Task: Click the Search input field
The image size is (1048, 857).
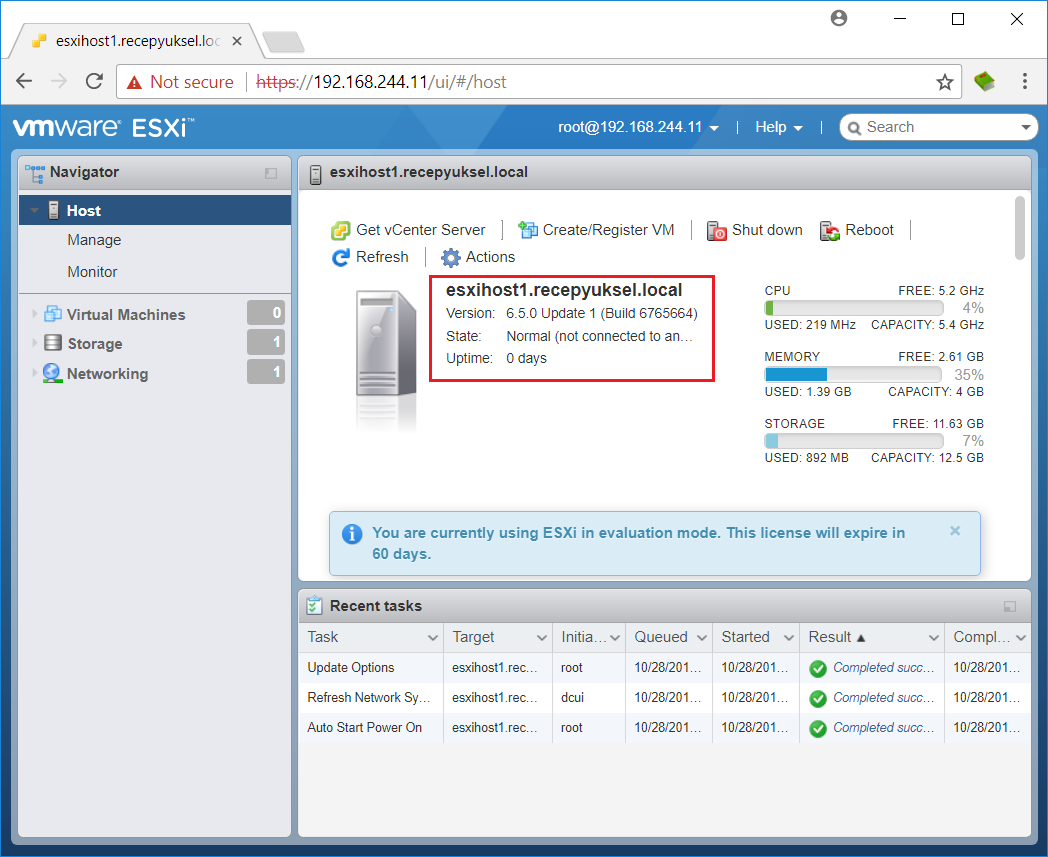Action: 938,127
